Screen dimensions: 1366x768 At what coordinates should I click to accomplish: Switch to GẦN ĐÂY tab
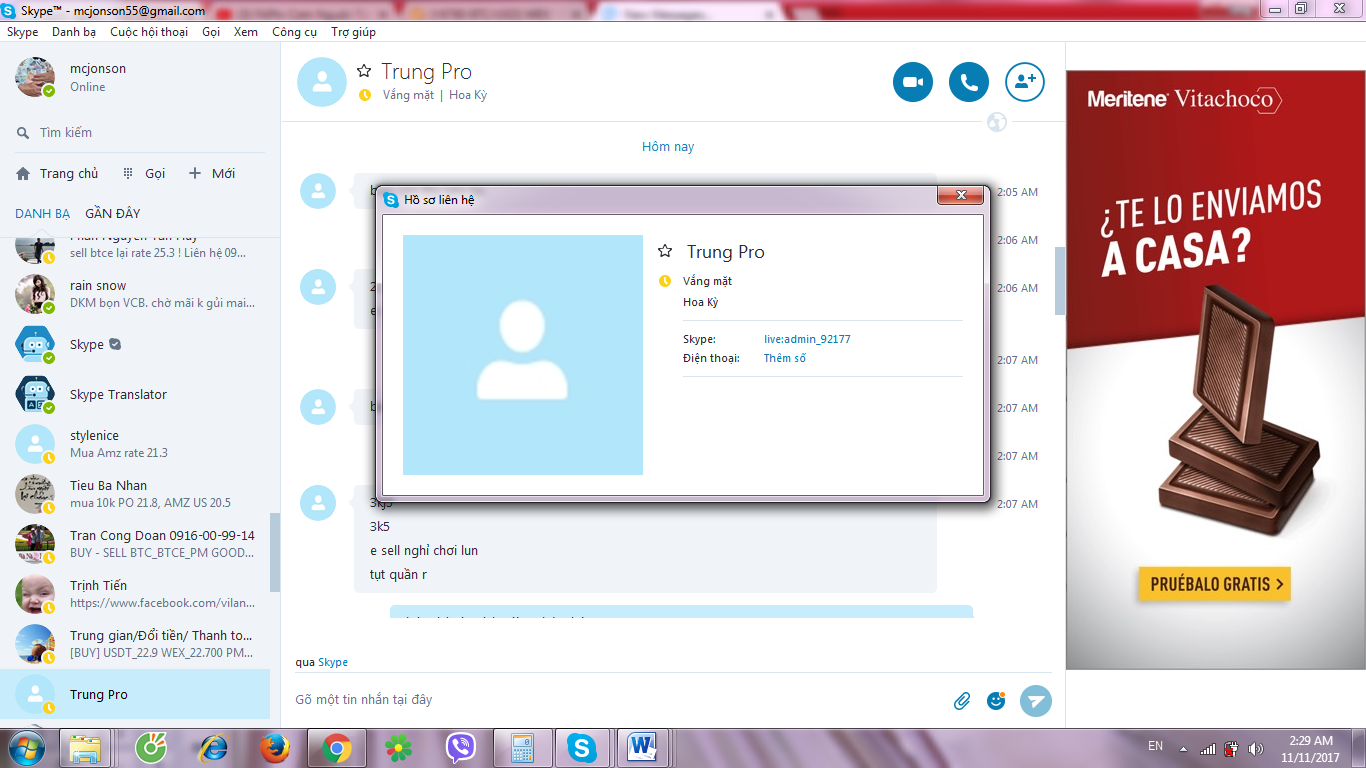click(x=113, y=213)
